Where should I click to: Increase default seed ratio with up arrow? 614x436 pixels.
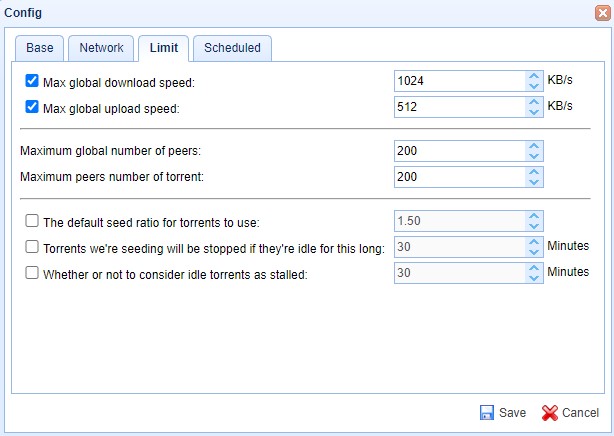point(534,216)
